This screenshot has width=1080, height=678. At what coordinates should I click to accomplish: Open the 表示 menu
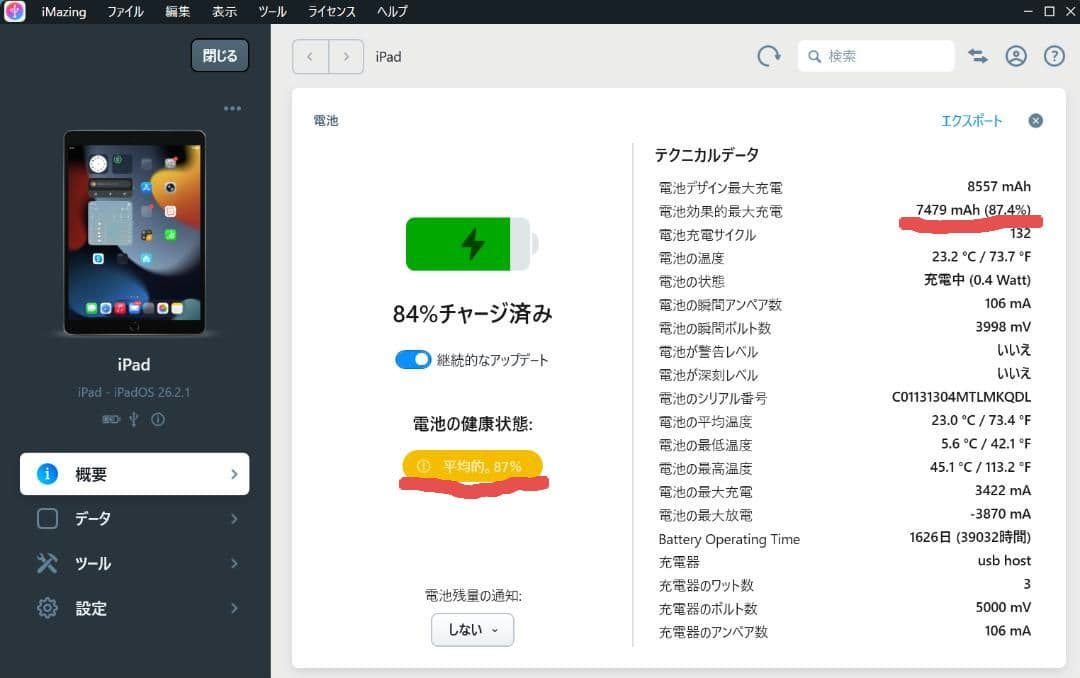[224, 12]
